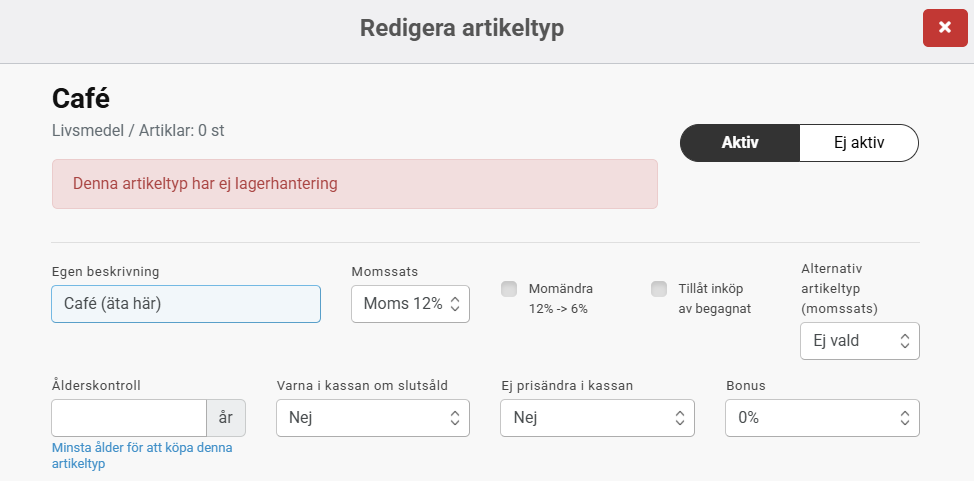Click the Tillåt inköp av begagnat label

click(714, 298)
